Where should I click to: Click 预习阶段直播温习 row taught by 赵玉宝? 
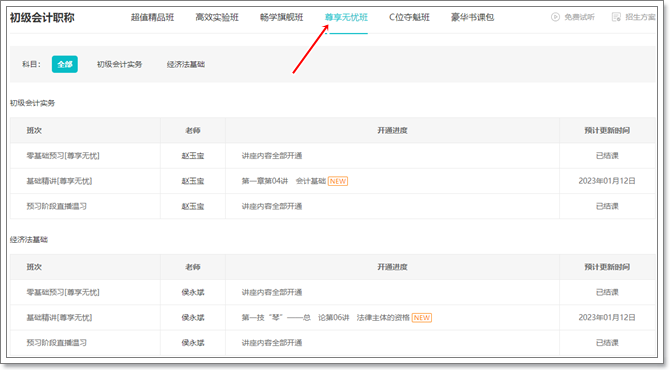coord(333,206)
